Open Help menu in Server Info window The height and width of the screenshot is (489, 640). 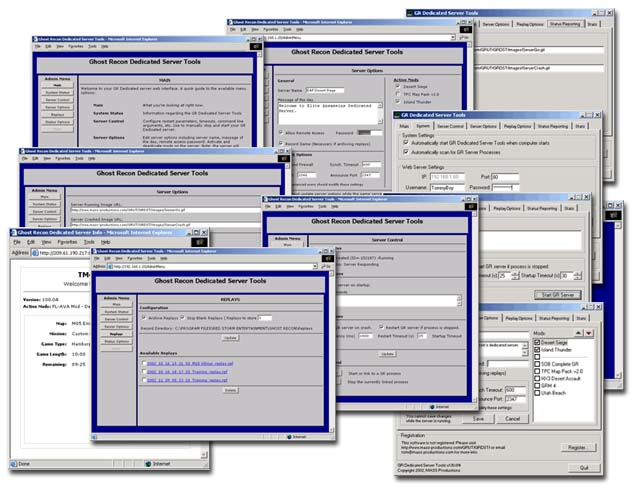click(x=106, y=242)
